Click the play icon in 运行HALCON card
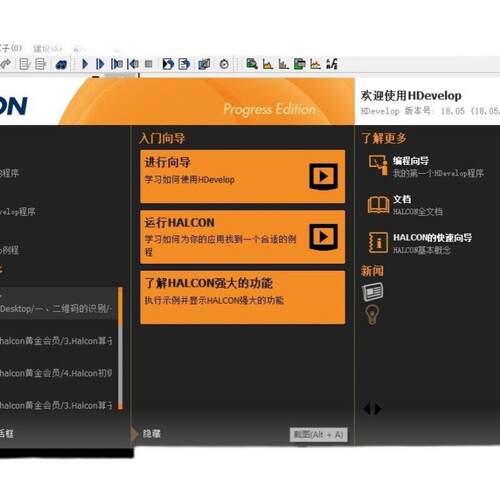This screenshot has width=500, height=500. click(x=323, y=236)
